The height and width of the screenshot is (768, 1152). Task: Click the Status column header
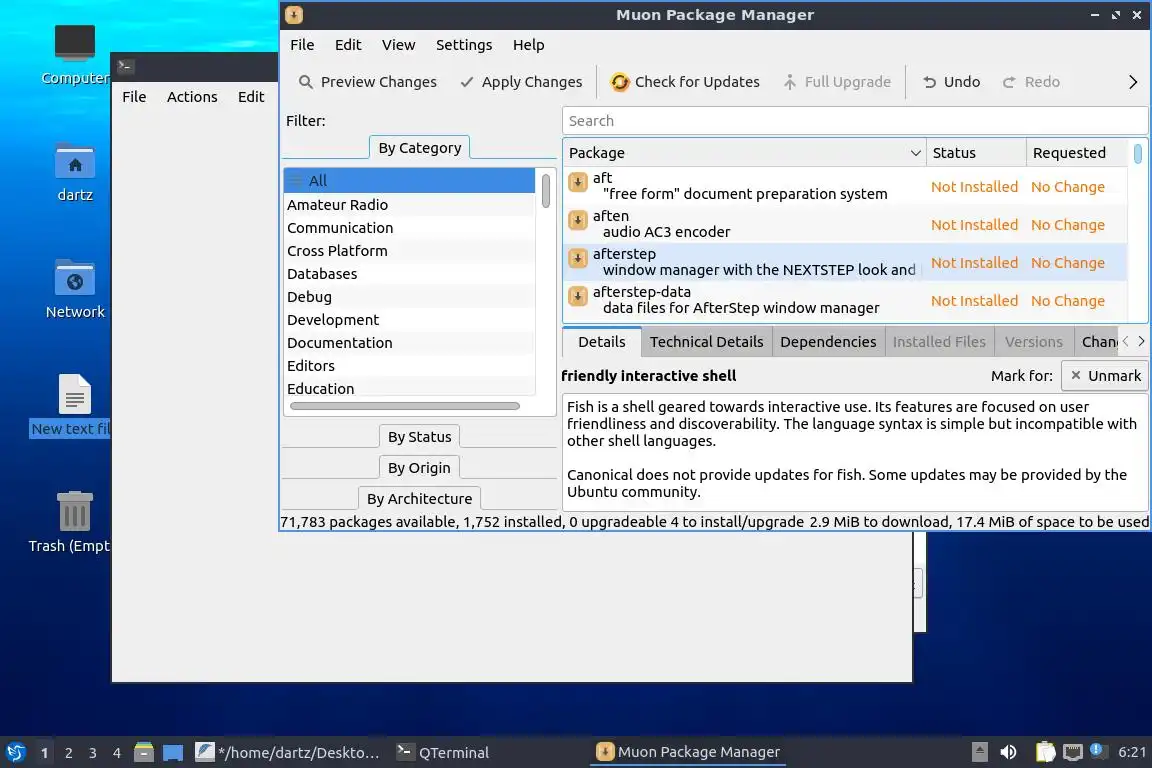pyautogui.click(x=976, y=153)
